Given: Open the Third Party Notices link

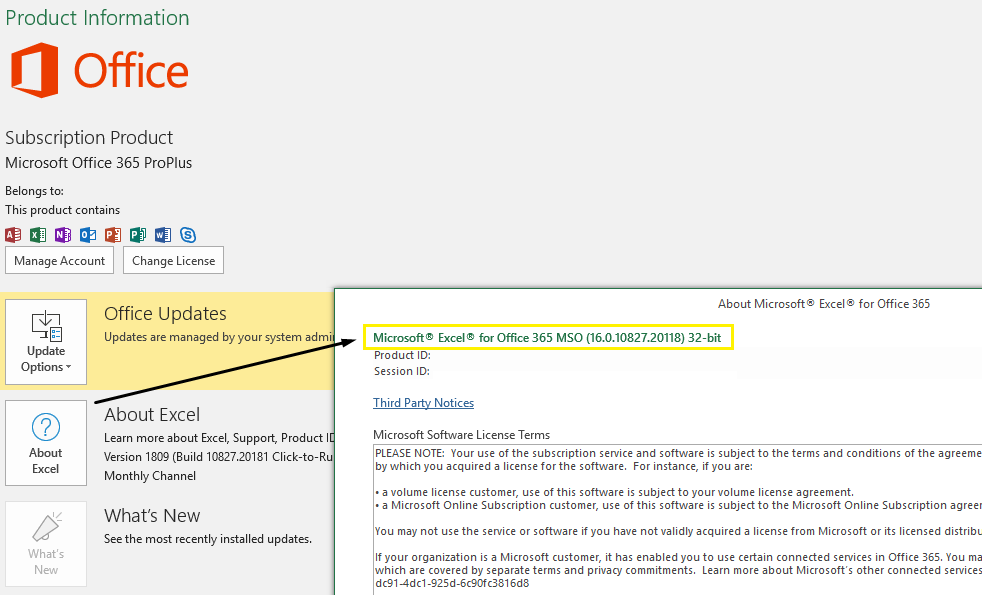Looking at the screenshot, I should click(423, 403).
